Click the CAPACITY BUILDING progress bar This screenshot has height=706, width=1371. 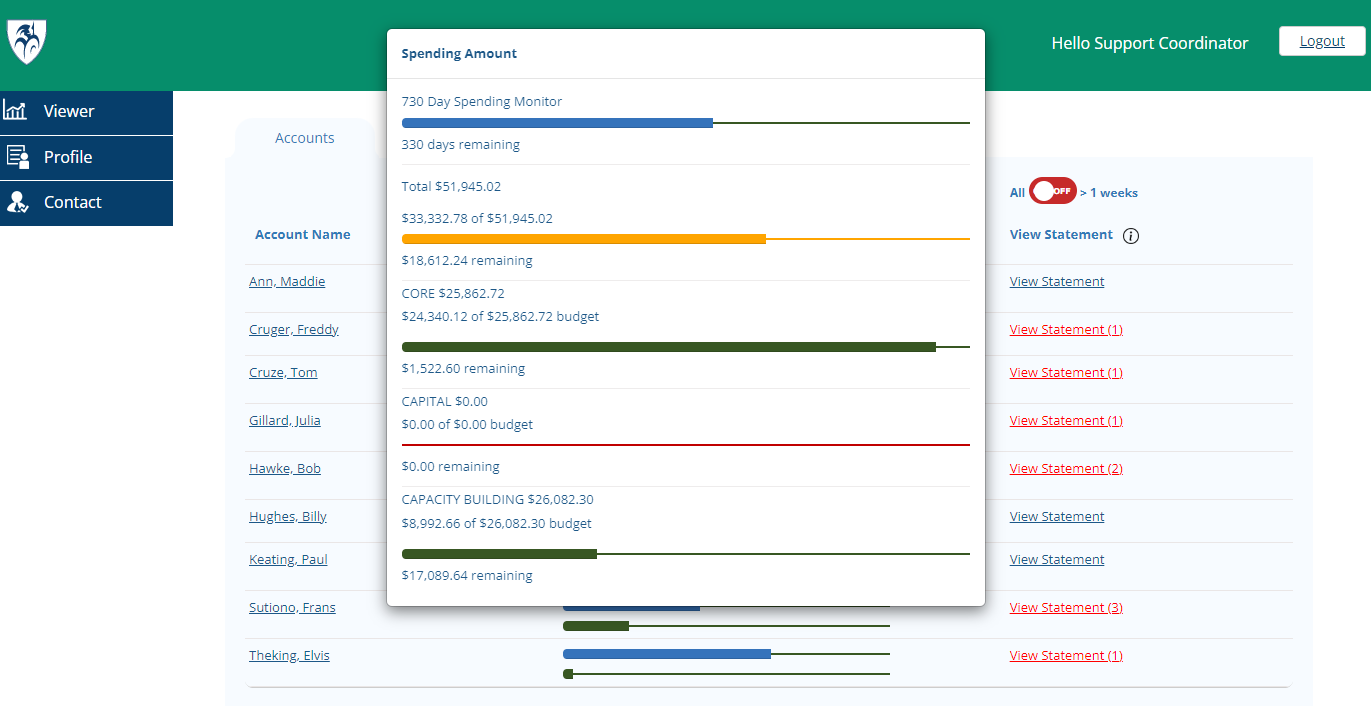[x=685, y=554]
